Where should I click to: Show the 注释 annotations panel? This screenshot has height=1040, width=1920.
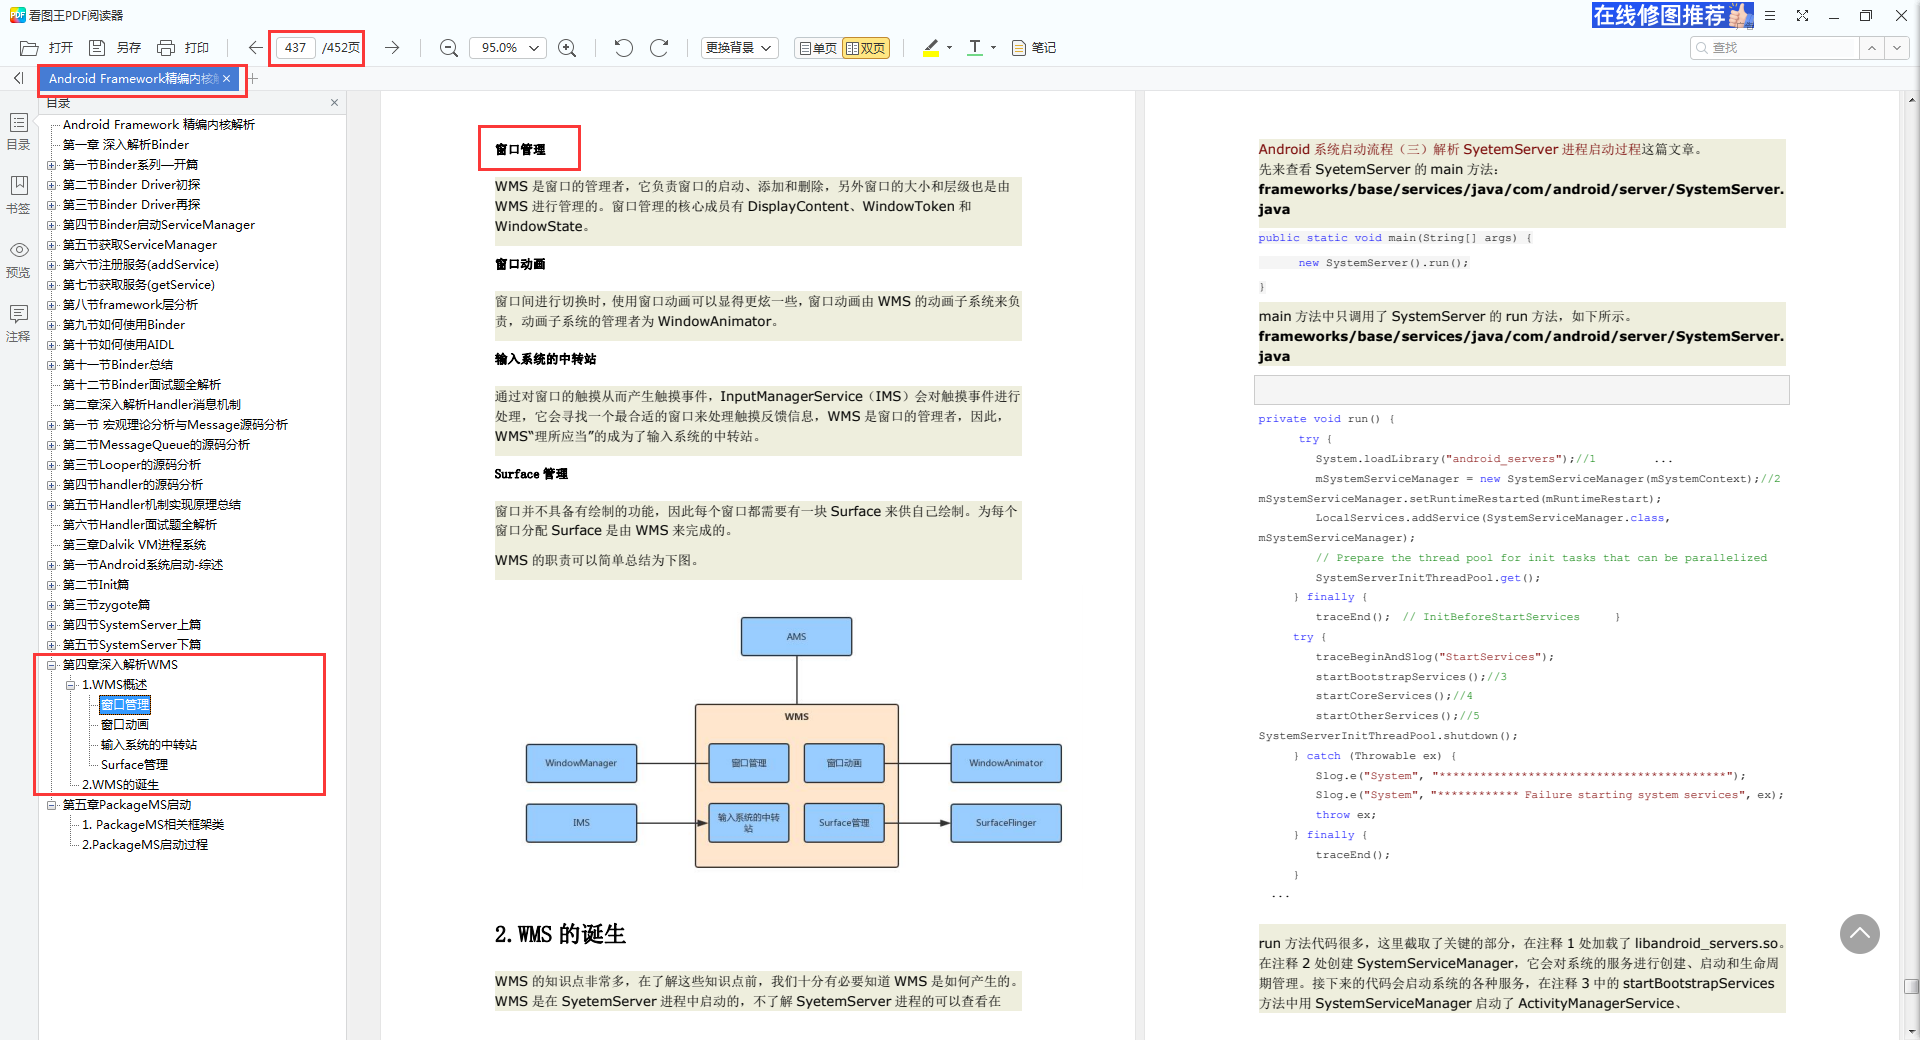pyautogui.click(x=18, y=323)
